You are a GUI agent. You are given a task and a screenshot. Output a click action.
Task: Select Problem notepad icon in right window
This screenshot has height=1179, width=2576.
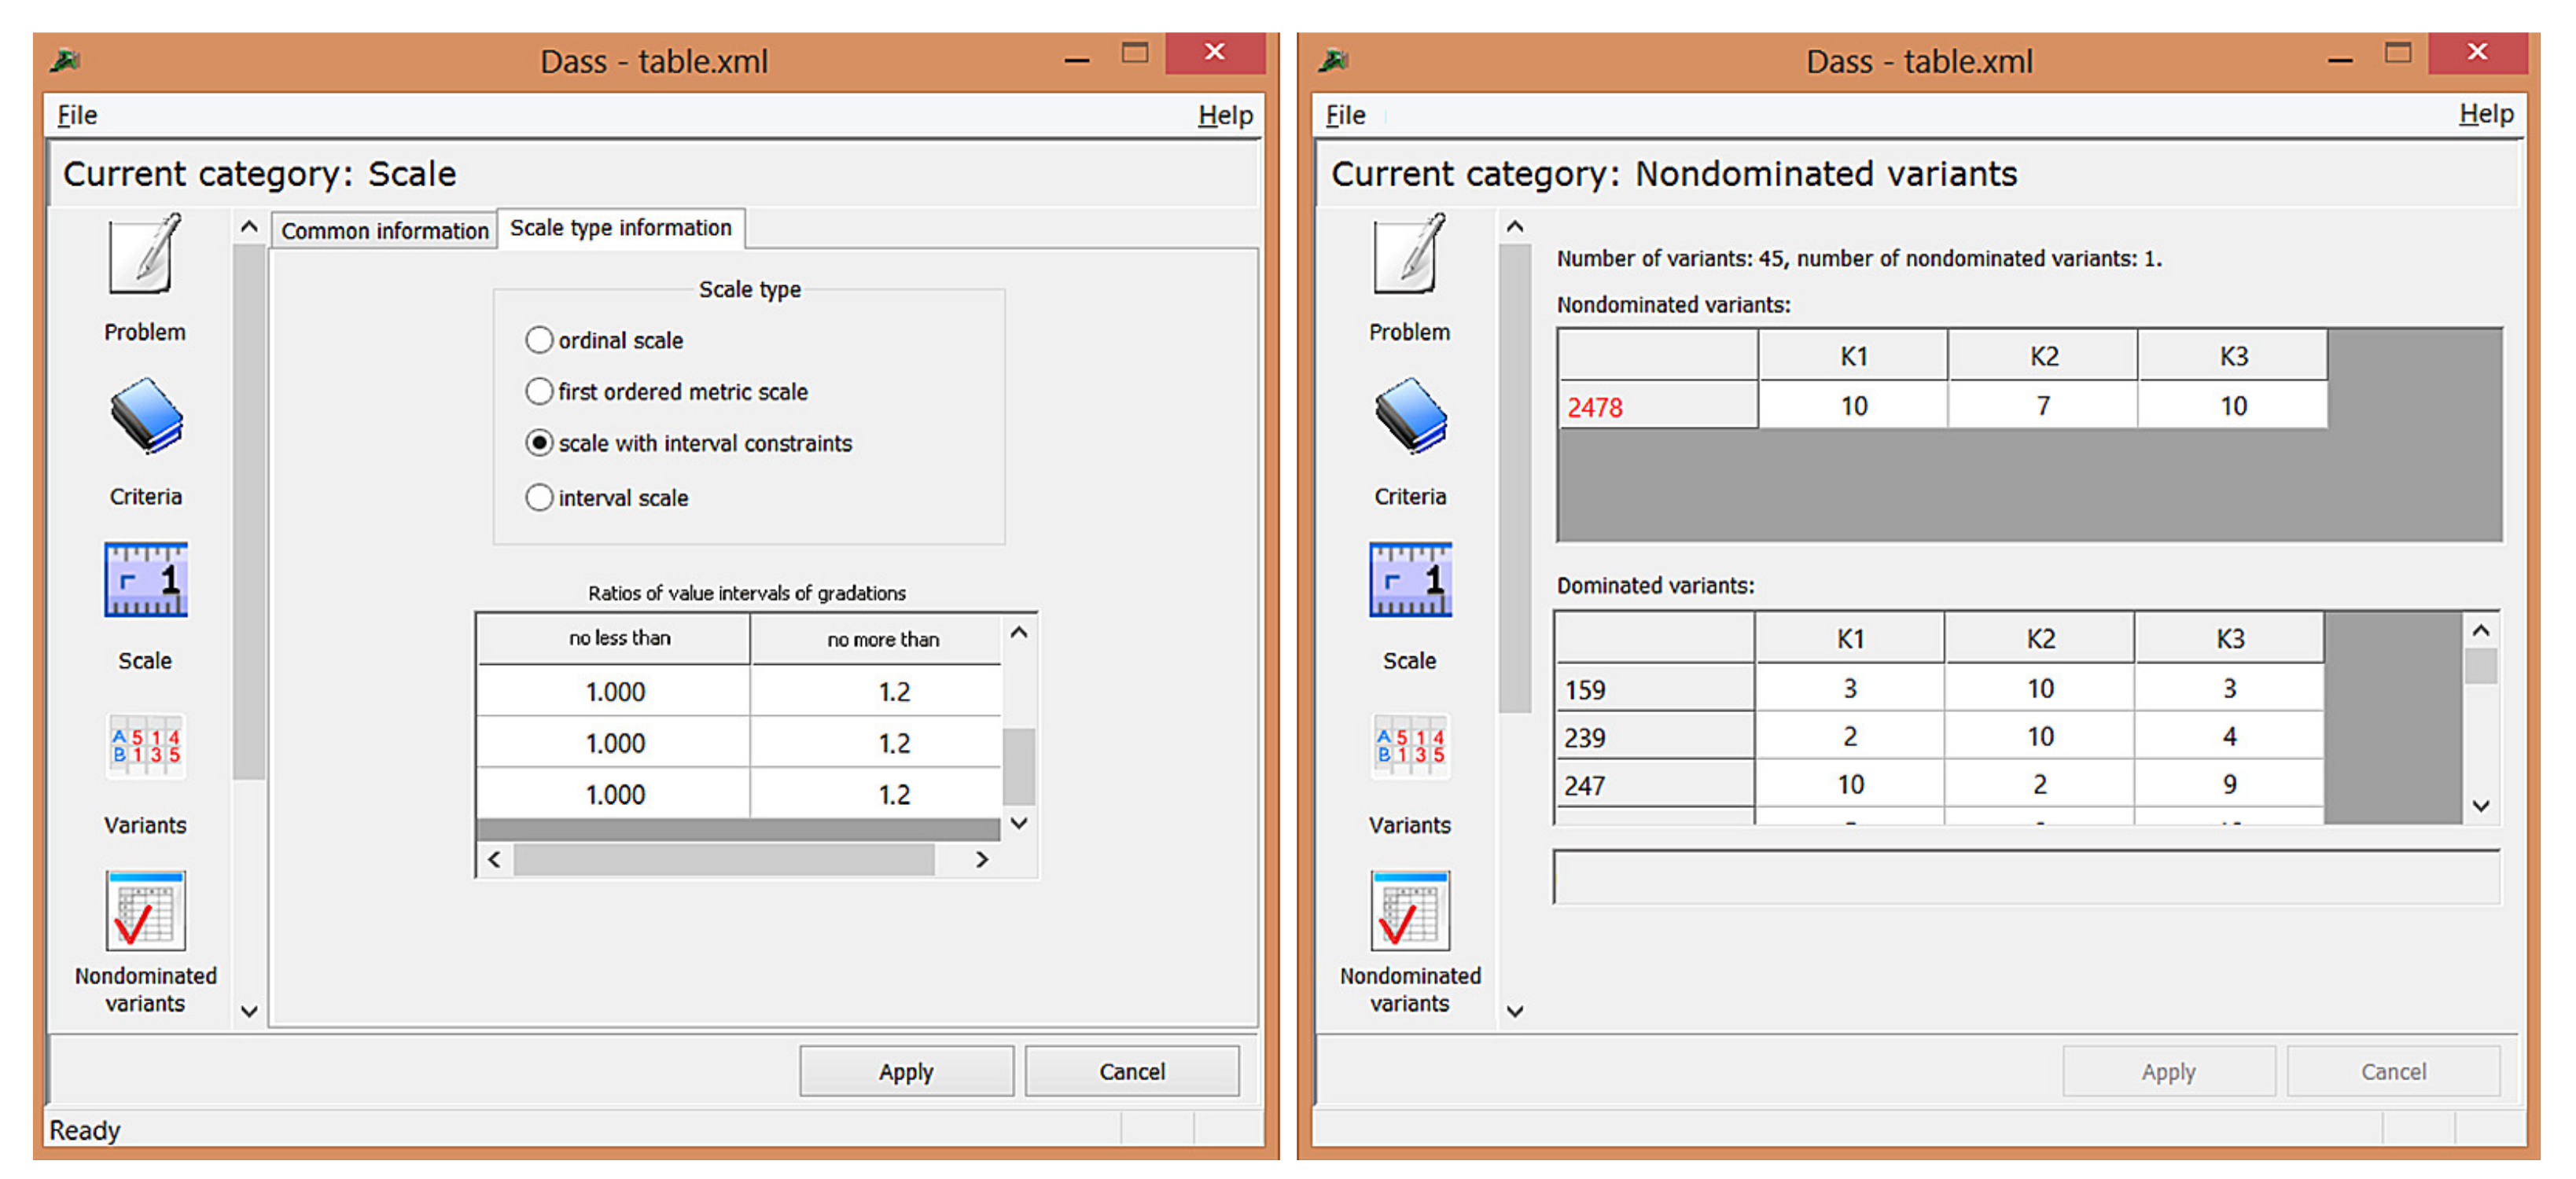point(1409,254)
